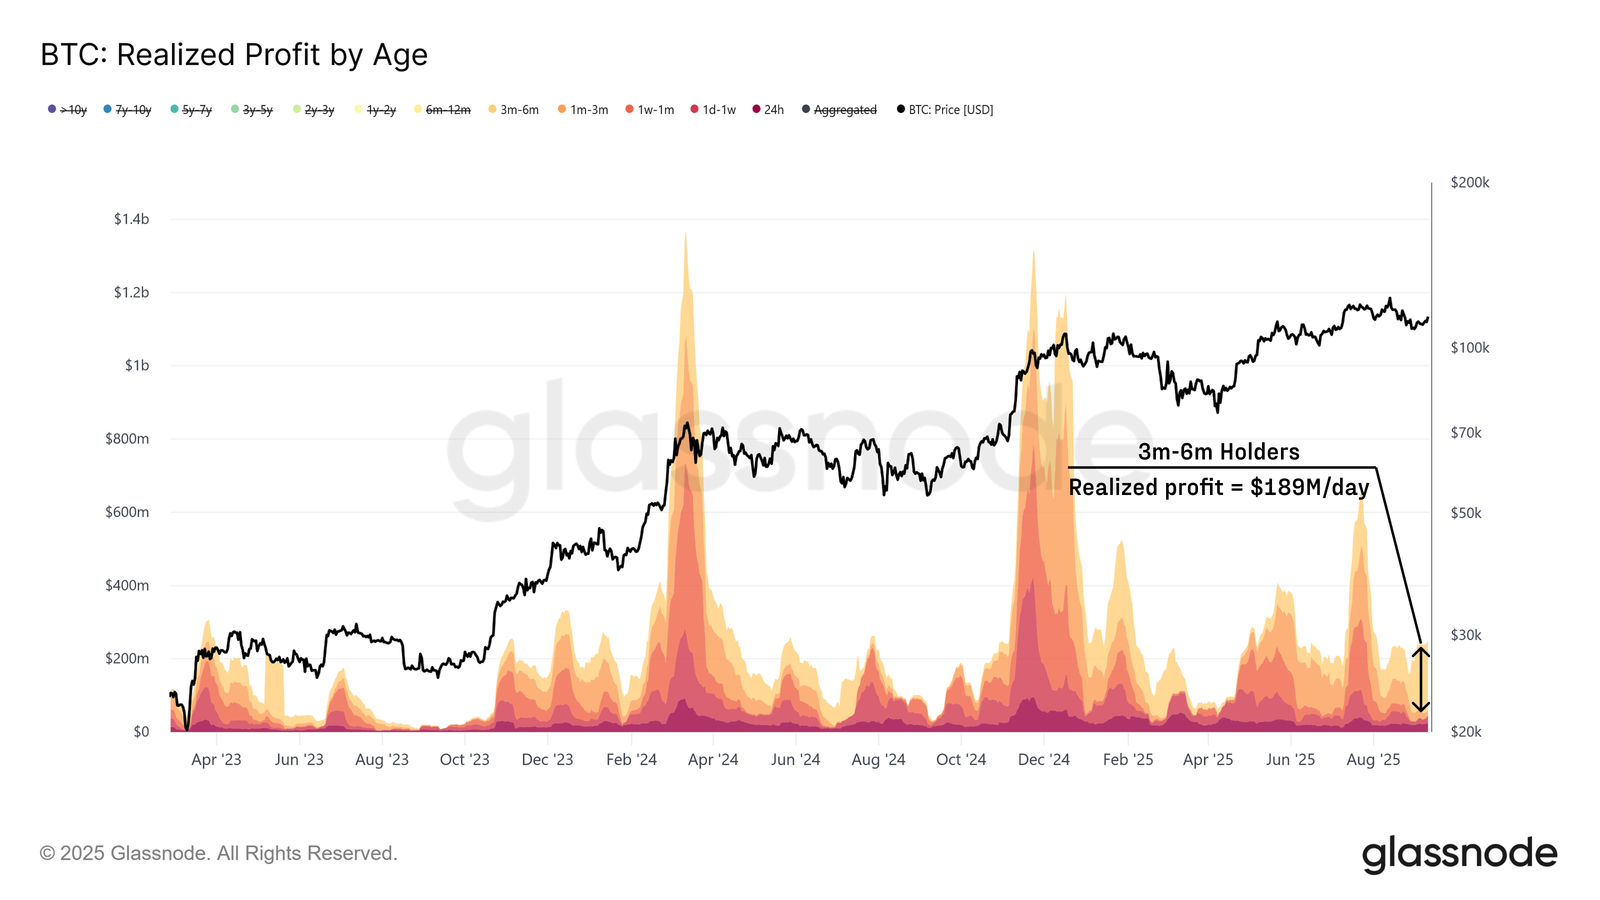Click the BTC: Realized Profit by Age title

coord(234,55)
